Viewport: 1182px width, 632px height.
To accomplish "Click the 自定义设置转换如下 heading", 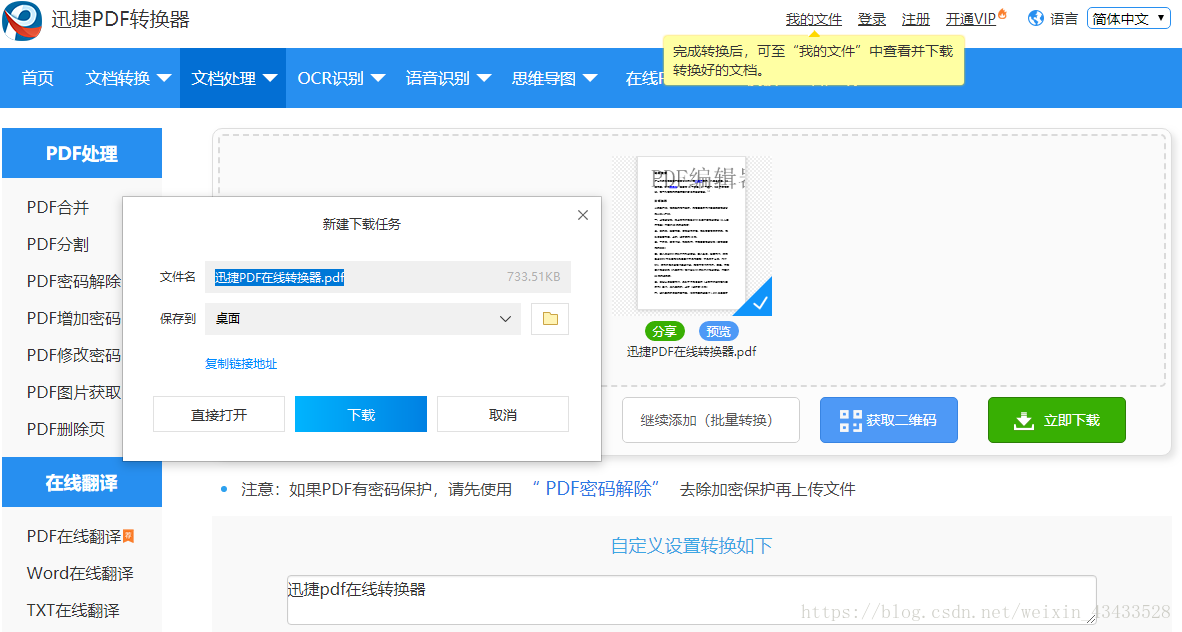I will tap(691, 545).
